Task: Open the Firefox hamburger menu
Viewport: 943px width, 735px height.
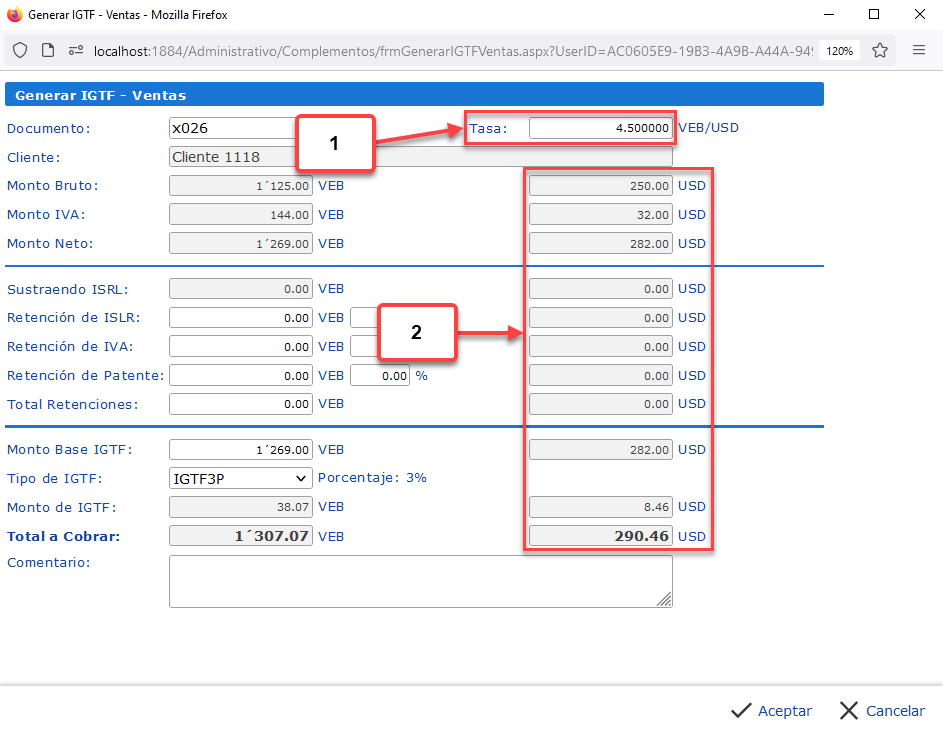Action: pyautogui.click(x=919, y=50)
